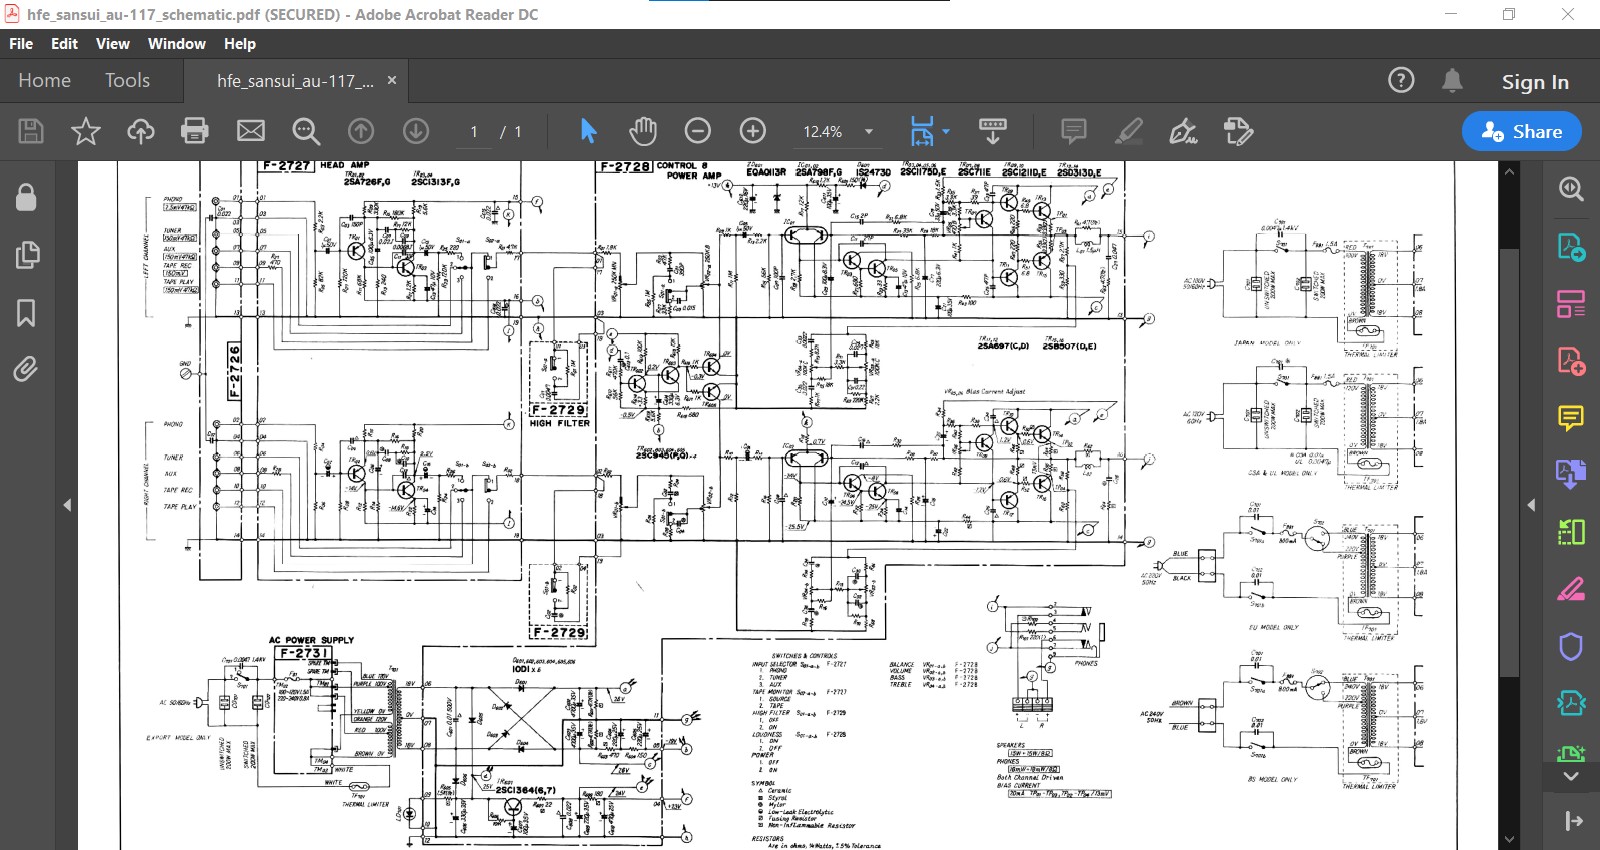1600x850 pixels.
Task: Open the attachments paperclip panel
Action: click(x=26, y=370)
